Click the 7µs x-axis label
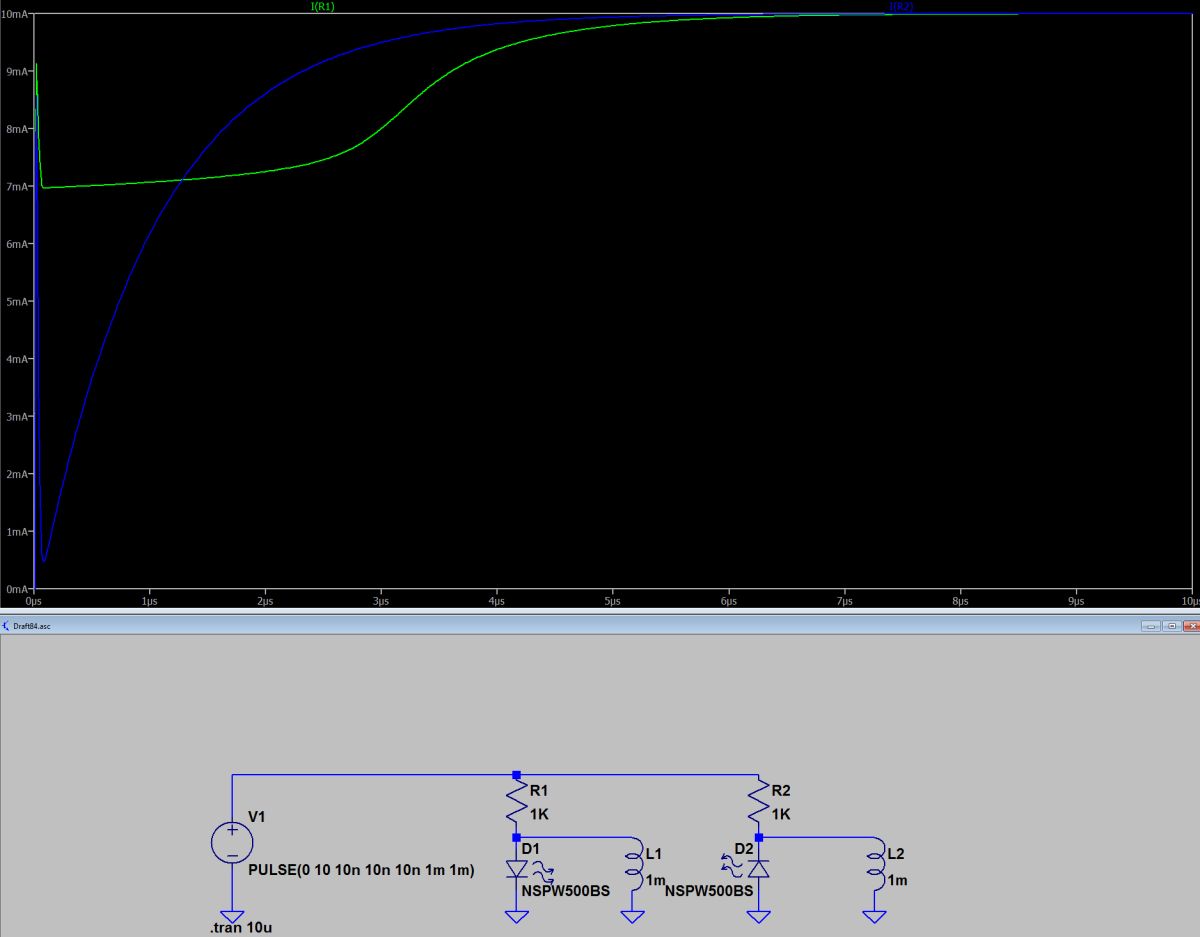 click(x=845, y=602)
